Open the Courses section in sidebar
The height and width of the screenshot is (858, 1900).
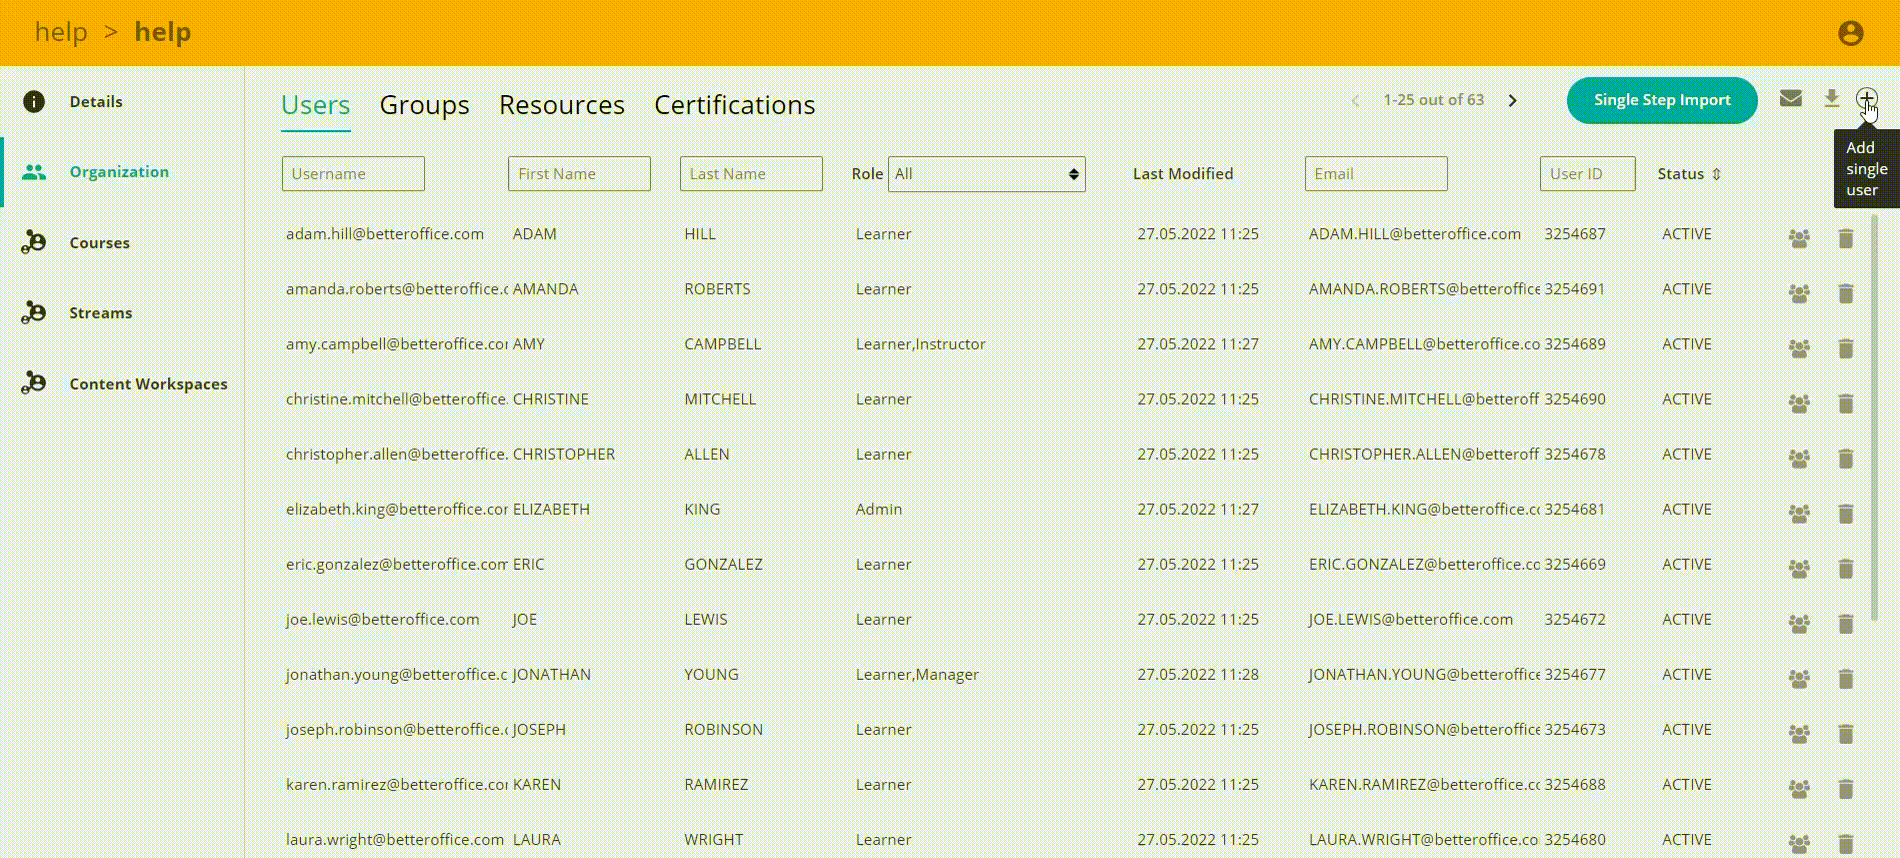(99, 243)
